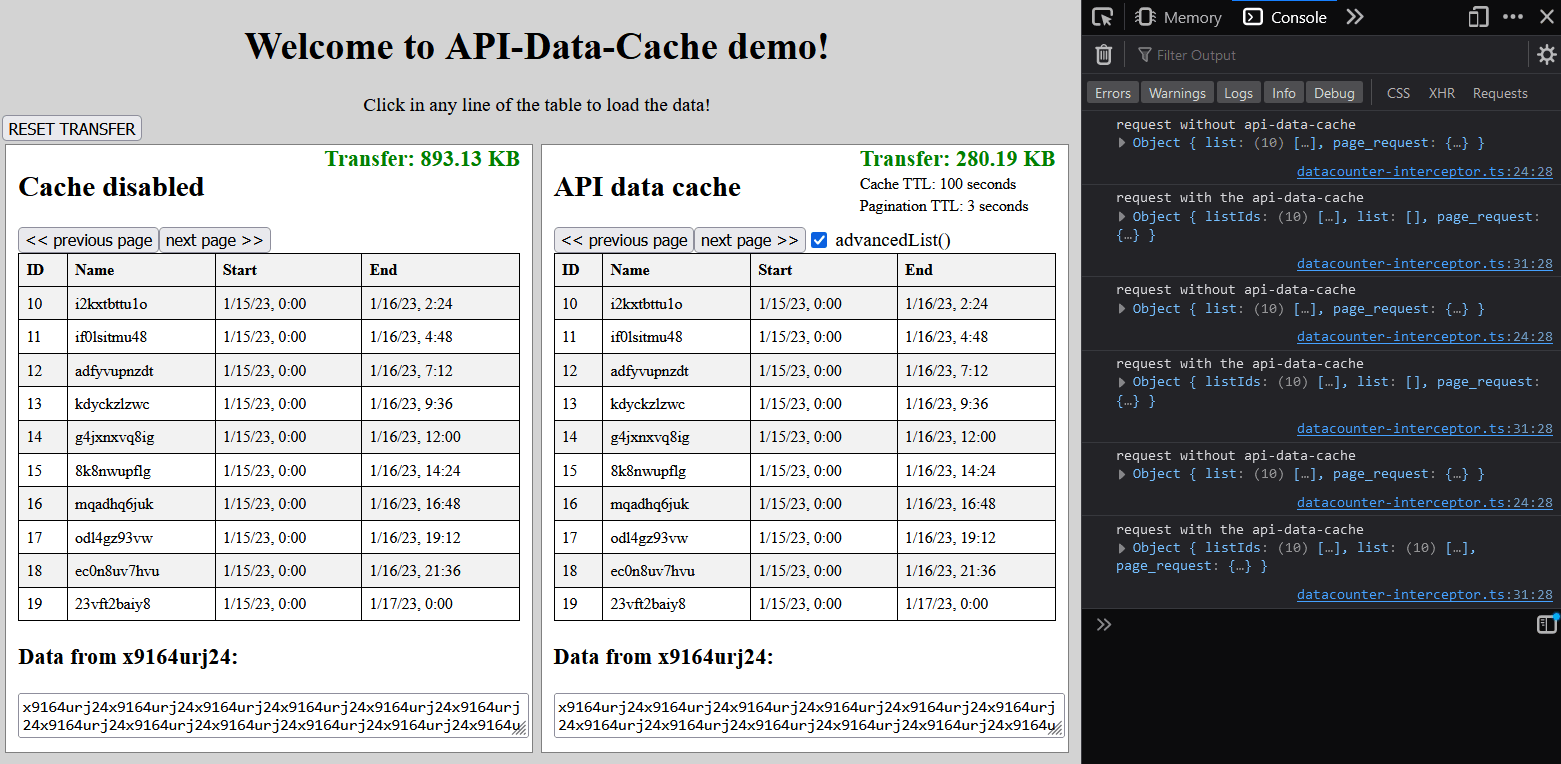Viewport: 1561px width, 764px height.
Task: Toggle the Errors filter
Action: 1113,93
